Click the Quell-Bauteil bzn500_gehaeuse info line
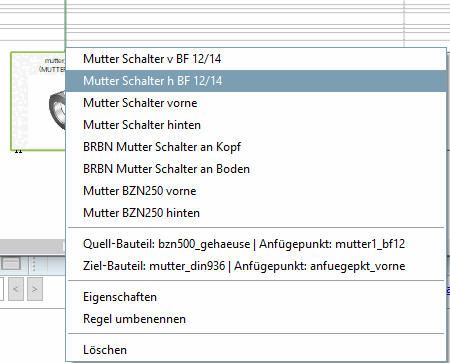 coord(256,244)
